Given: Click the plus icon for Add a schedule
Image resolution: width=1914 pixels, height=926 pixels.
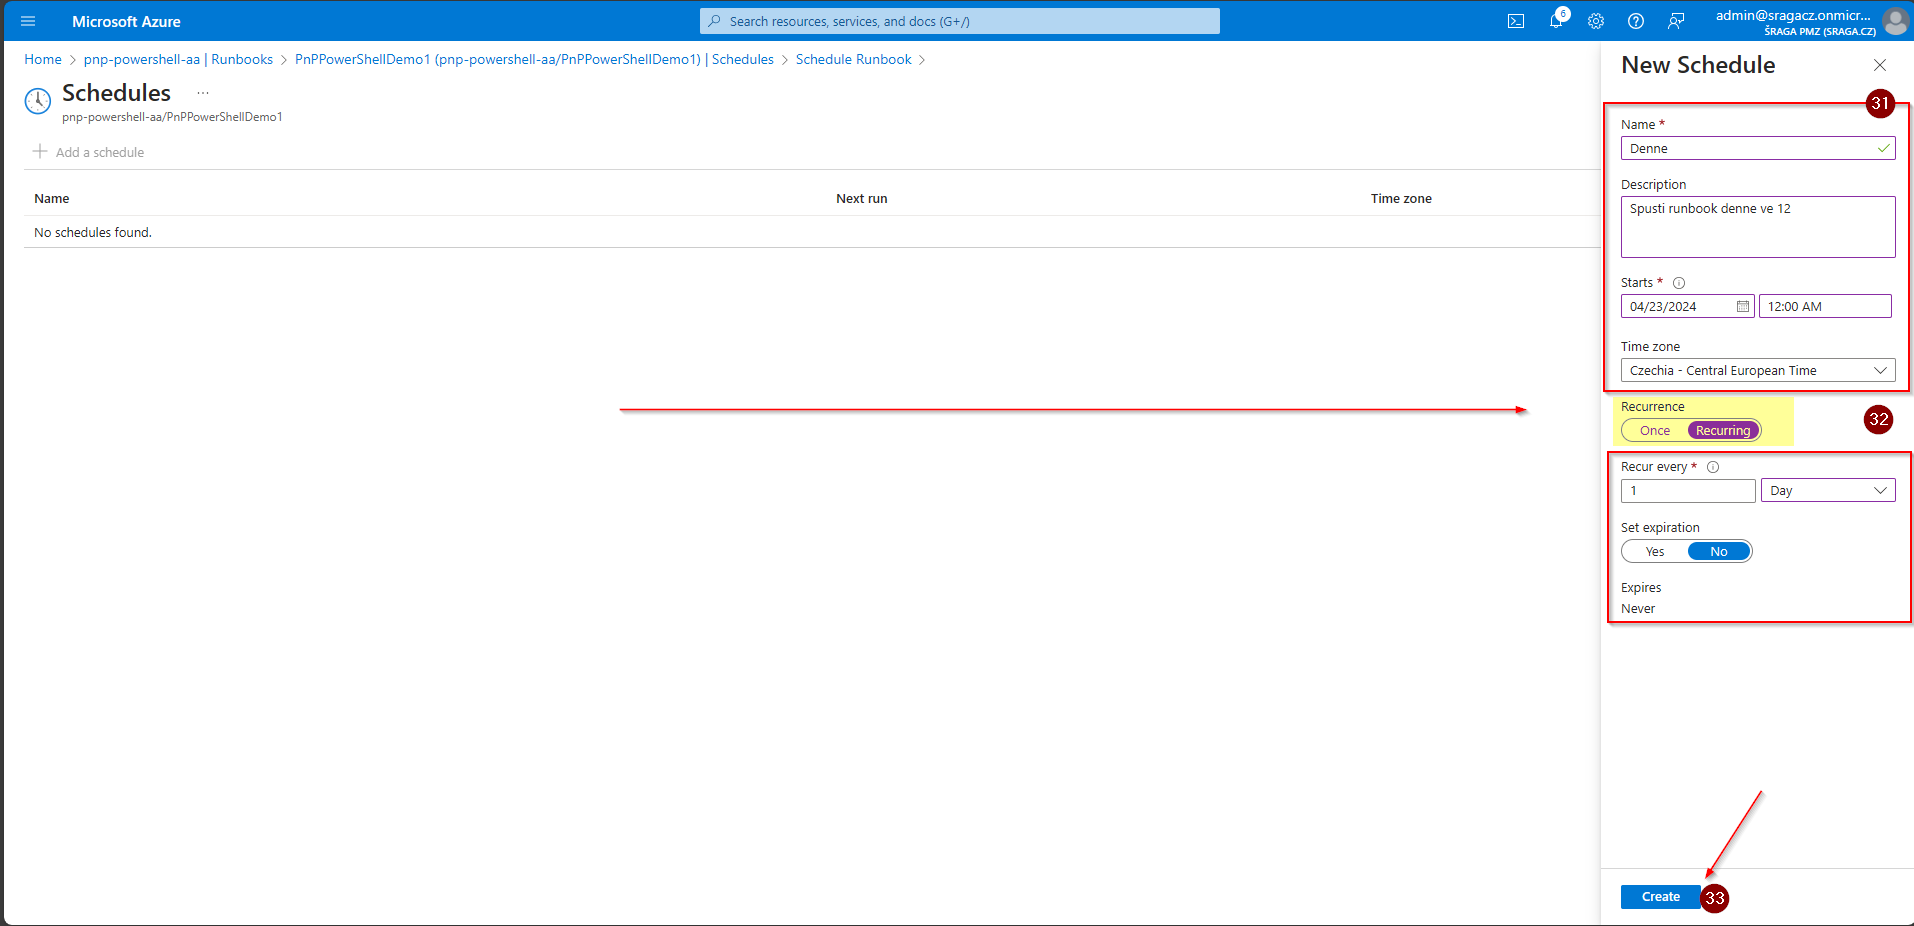Looking at the screenshot, I should point(40,151).
